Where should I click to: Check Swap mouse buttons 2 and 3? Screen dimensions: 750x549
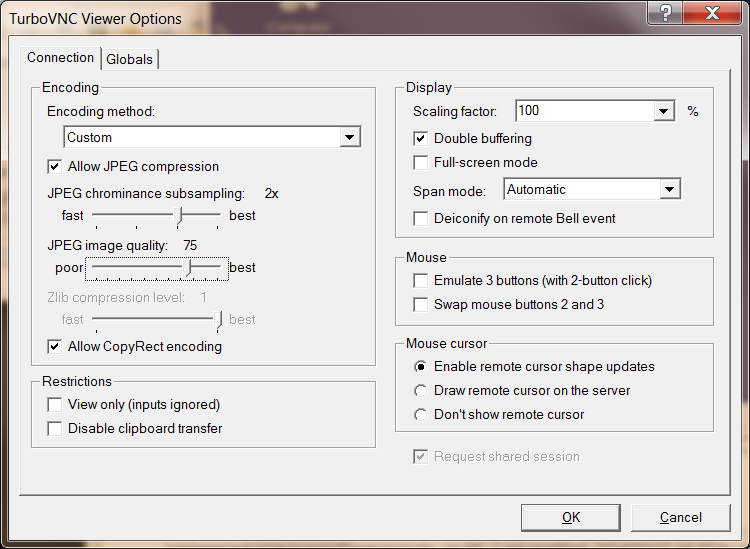(x=420, y=305)
